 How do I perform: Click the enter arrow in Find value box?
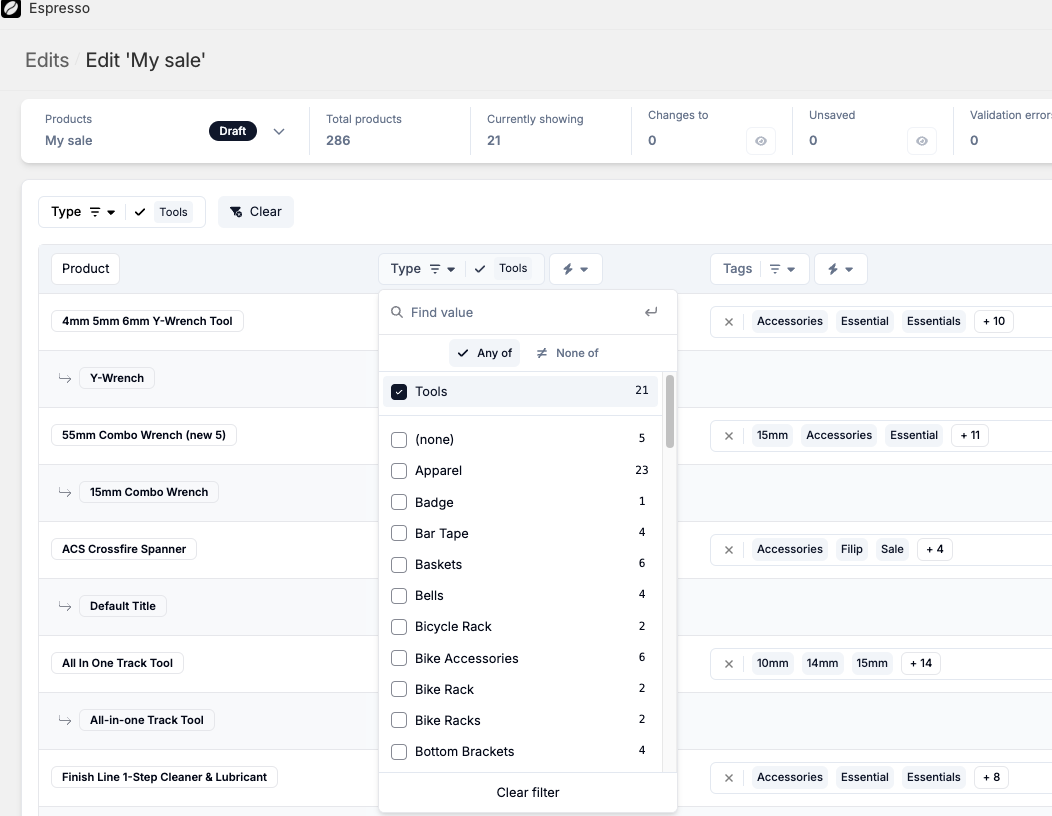pos(651,312)
